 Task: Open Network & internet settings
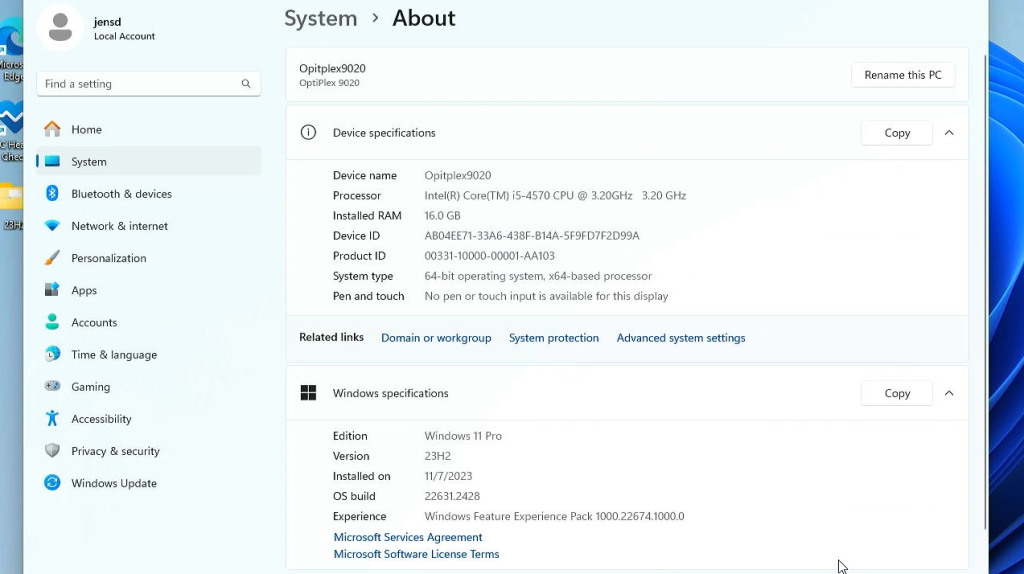click(149, 226)
